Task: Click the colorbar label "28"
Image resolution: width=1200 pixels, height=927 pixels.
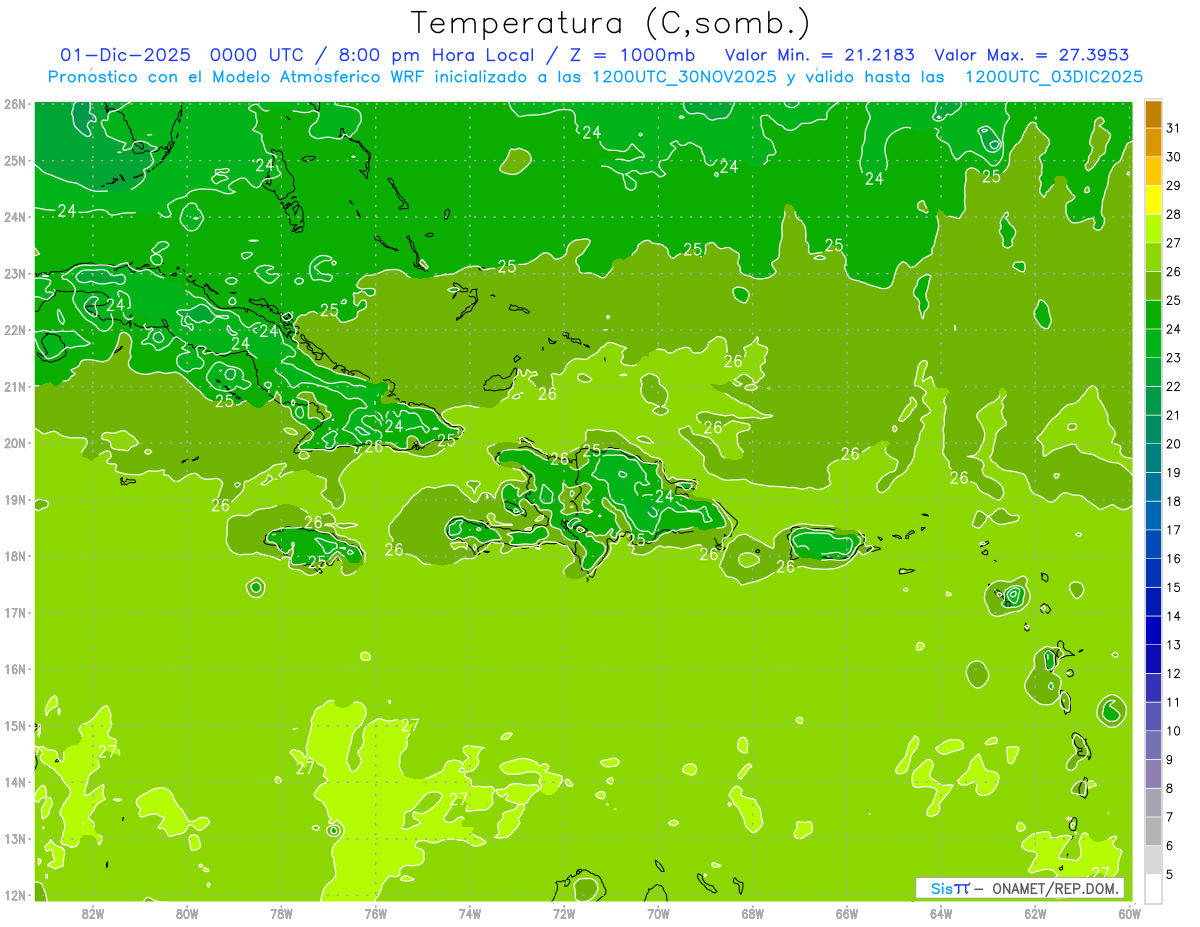Action: click(x=1173, y=214)
